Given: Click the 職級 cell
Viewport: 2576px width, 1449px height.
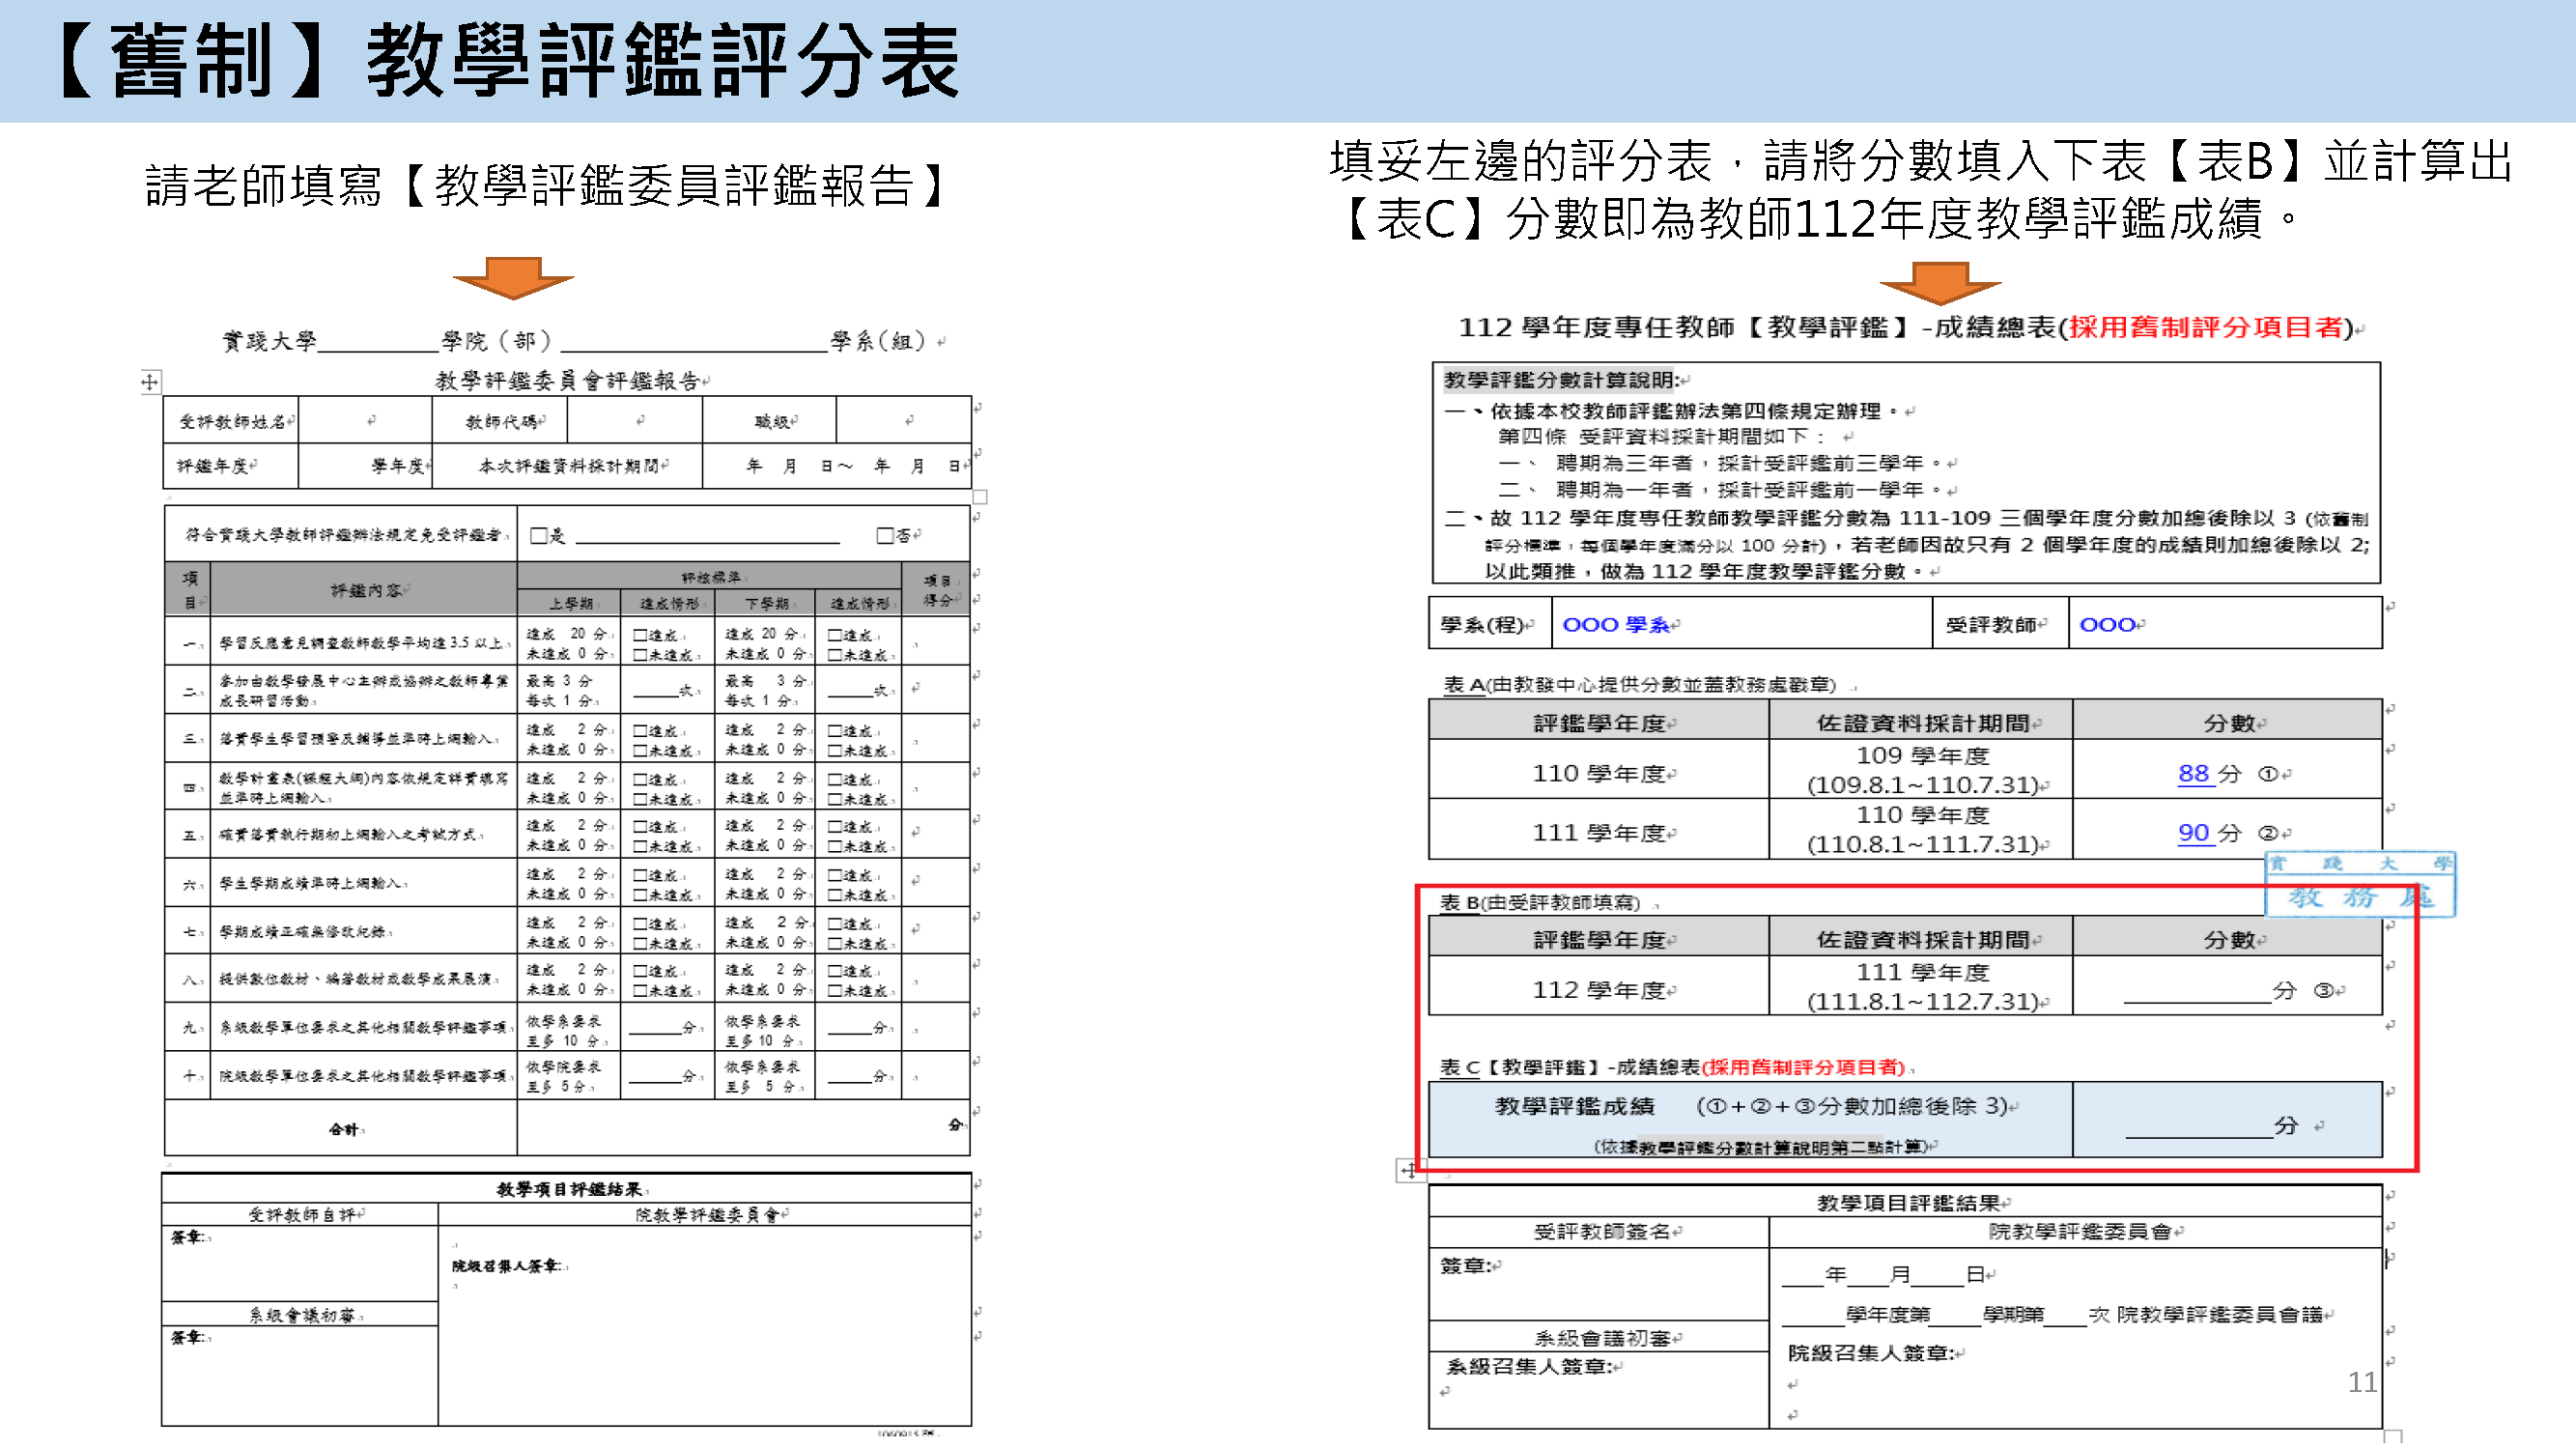Looking at the screenshot, I should pyautogui.click(x=770, y=421).
